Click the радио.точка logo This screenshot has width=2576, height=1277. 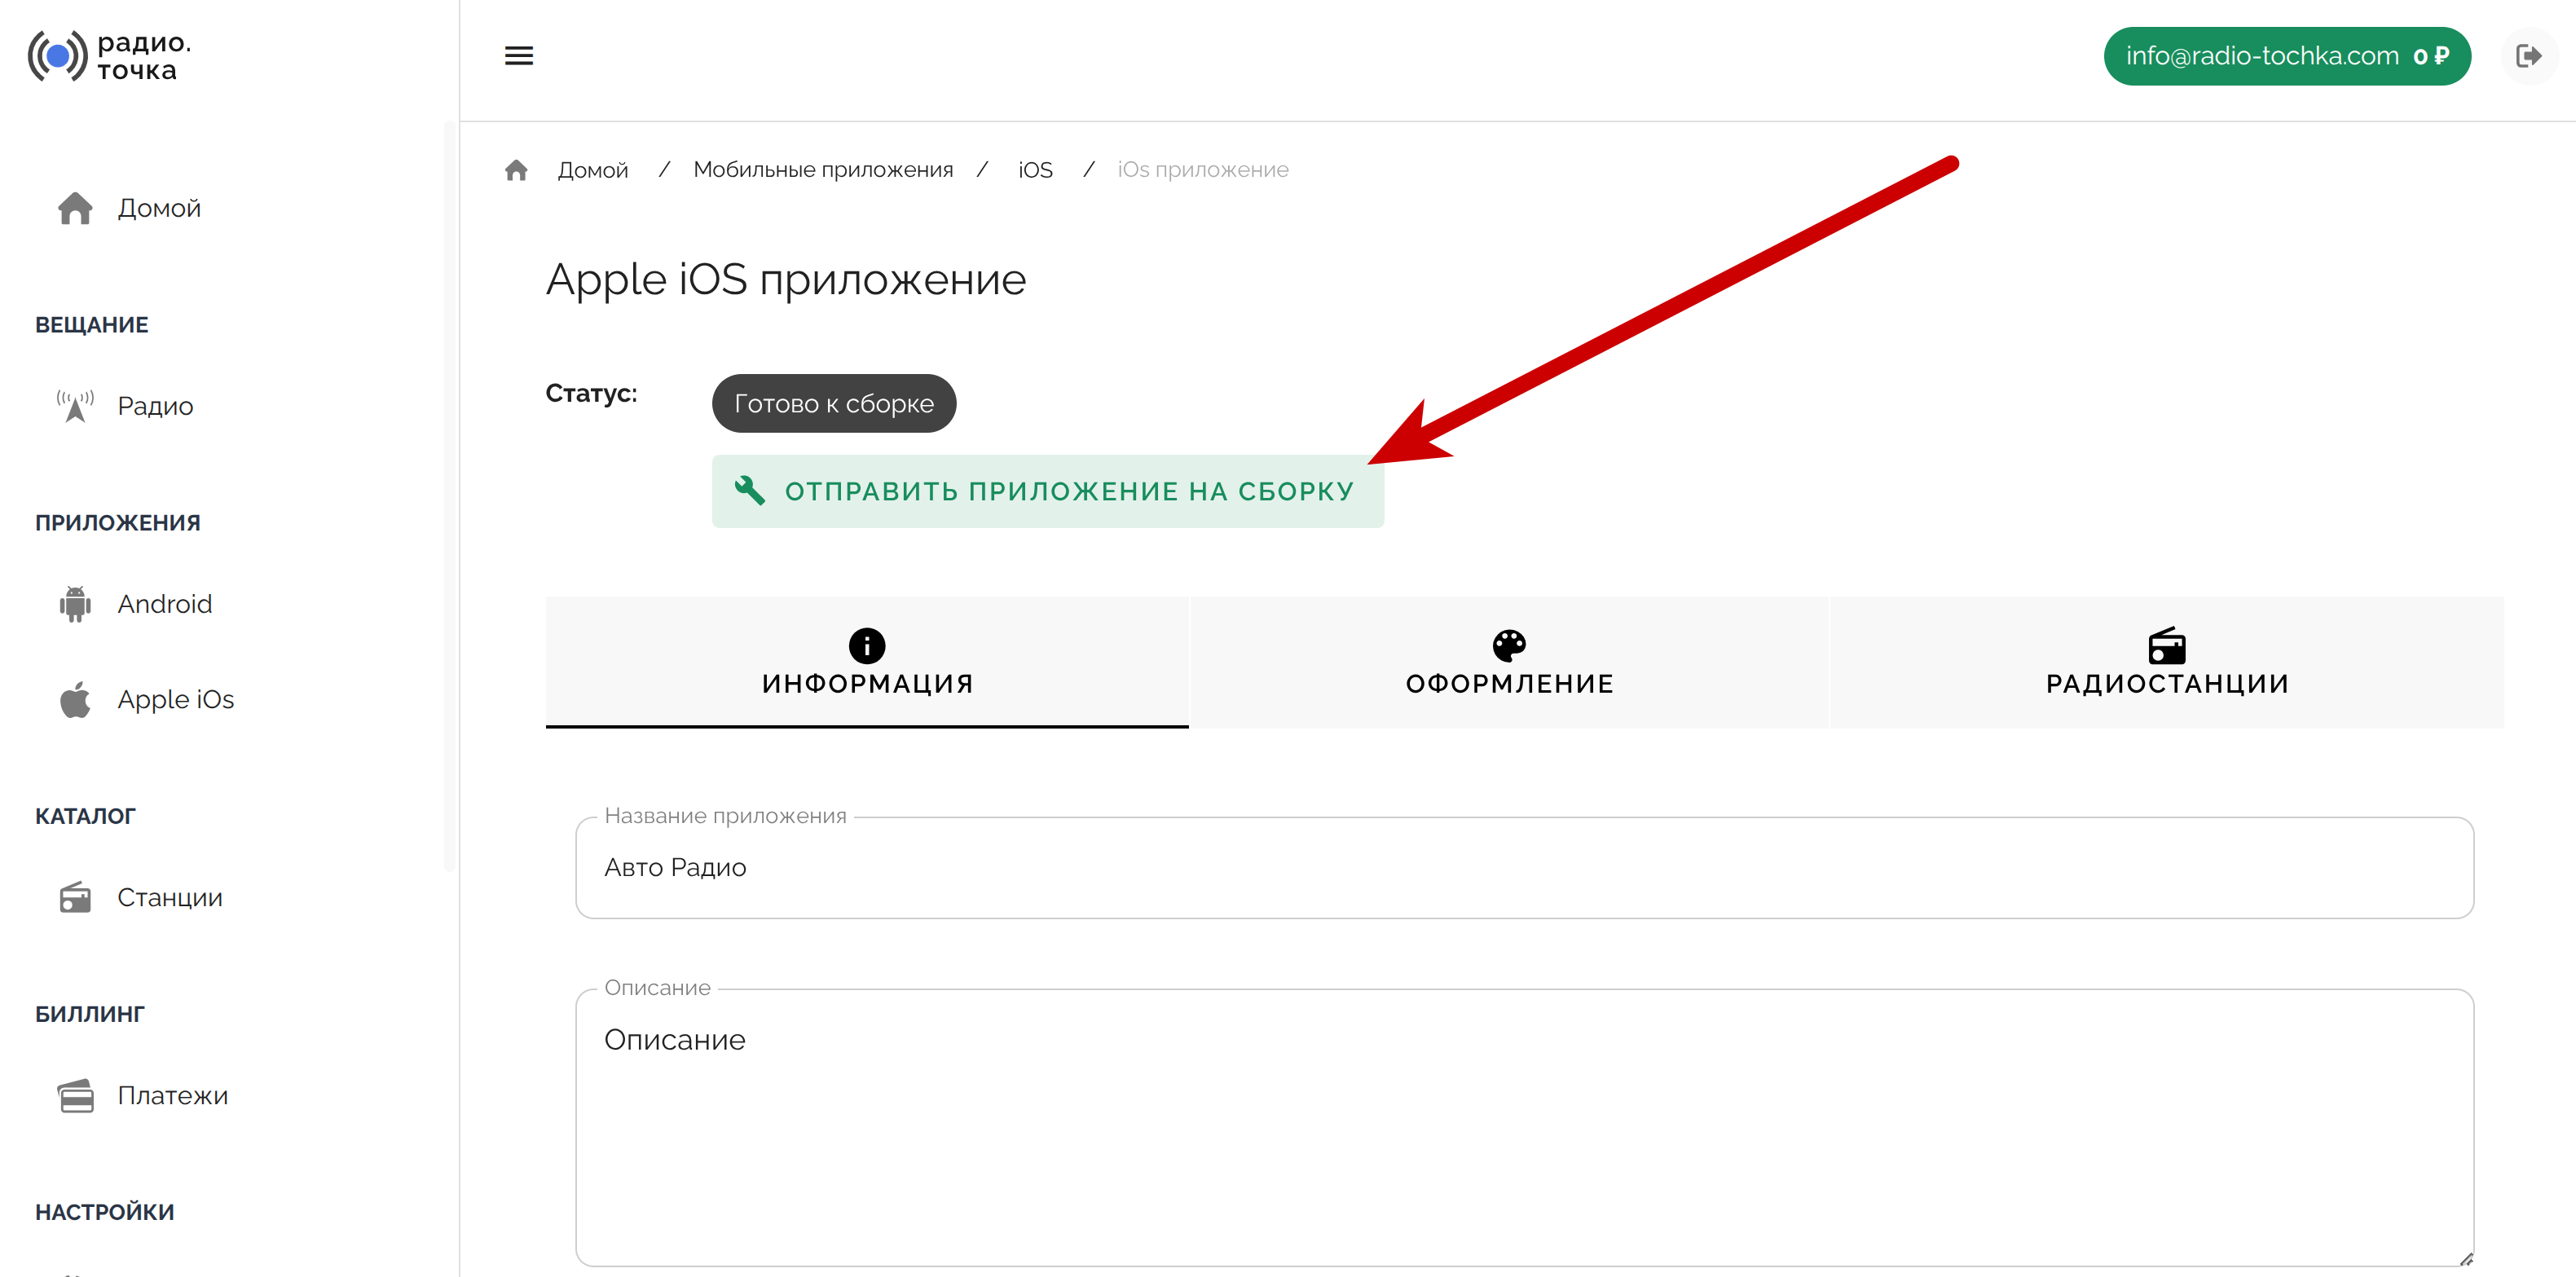(x=110, y=56)
